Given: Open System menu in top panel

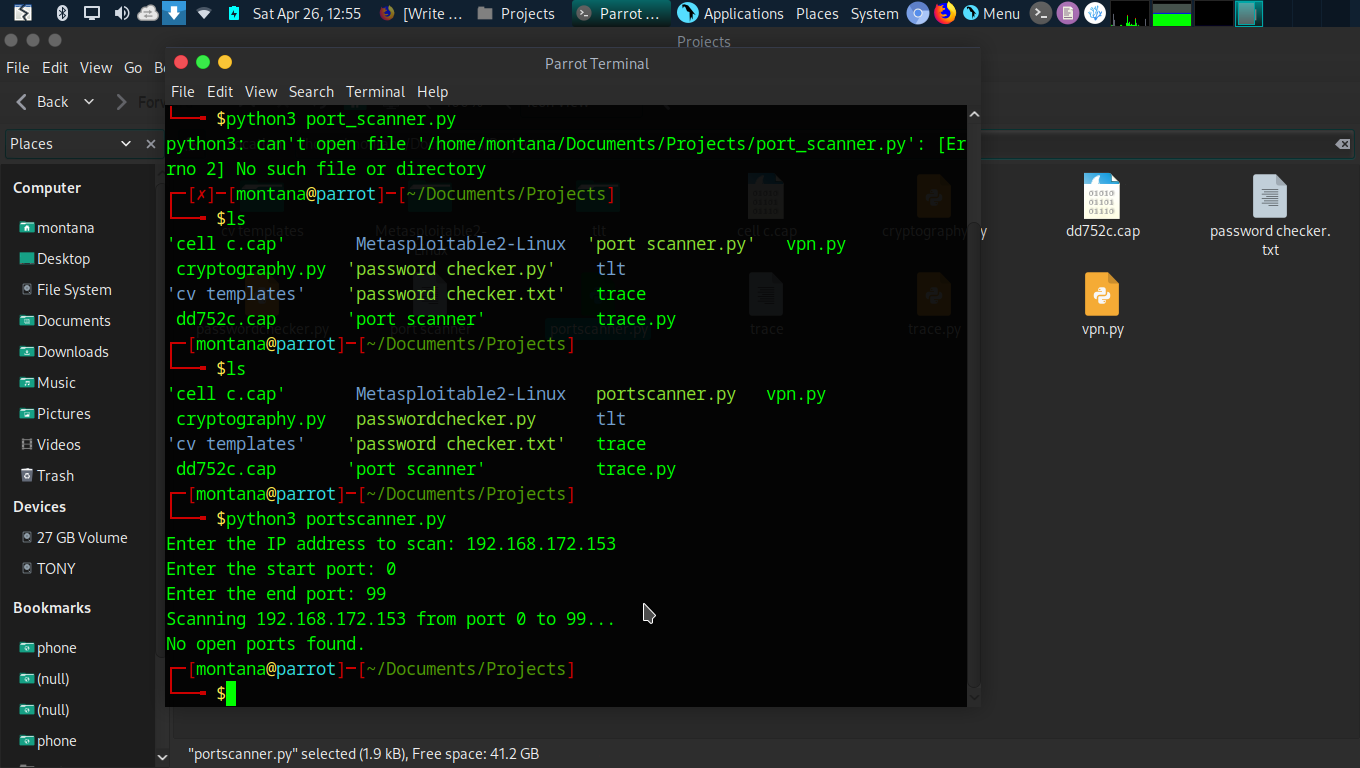Looking at the screenshot, I should (874, 13).
